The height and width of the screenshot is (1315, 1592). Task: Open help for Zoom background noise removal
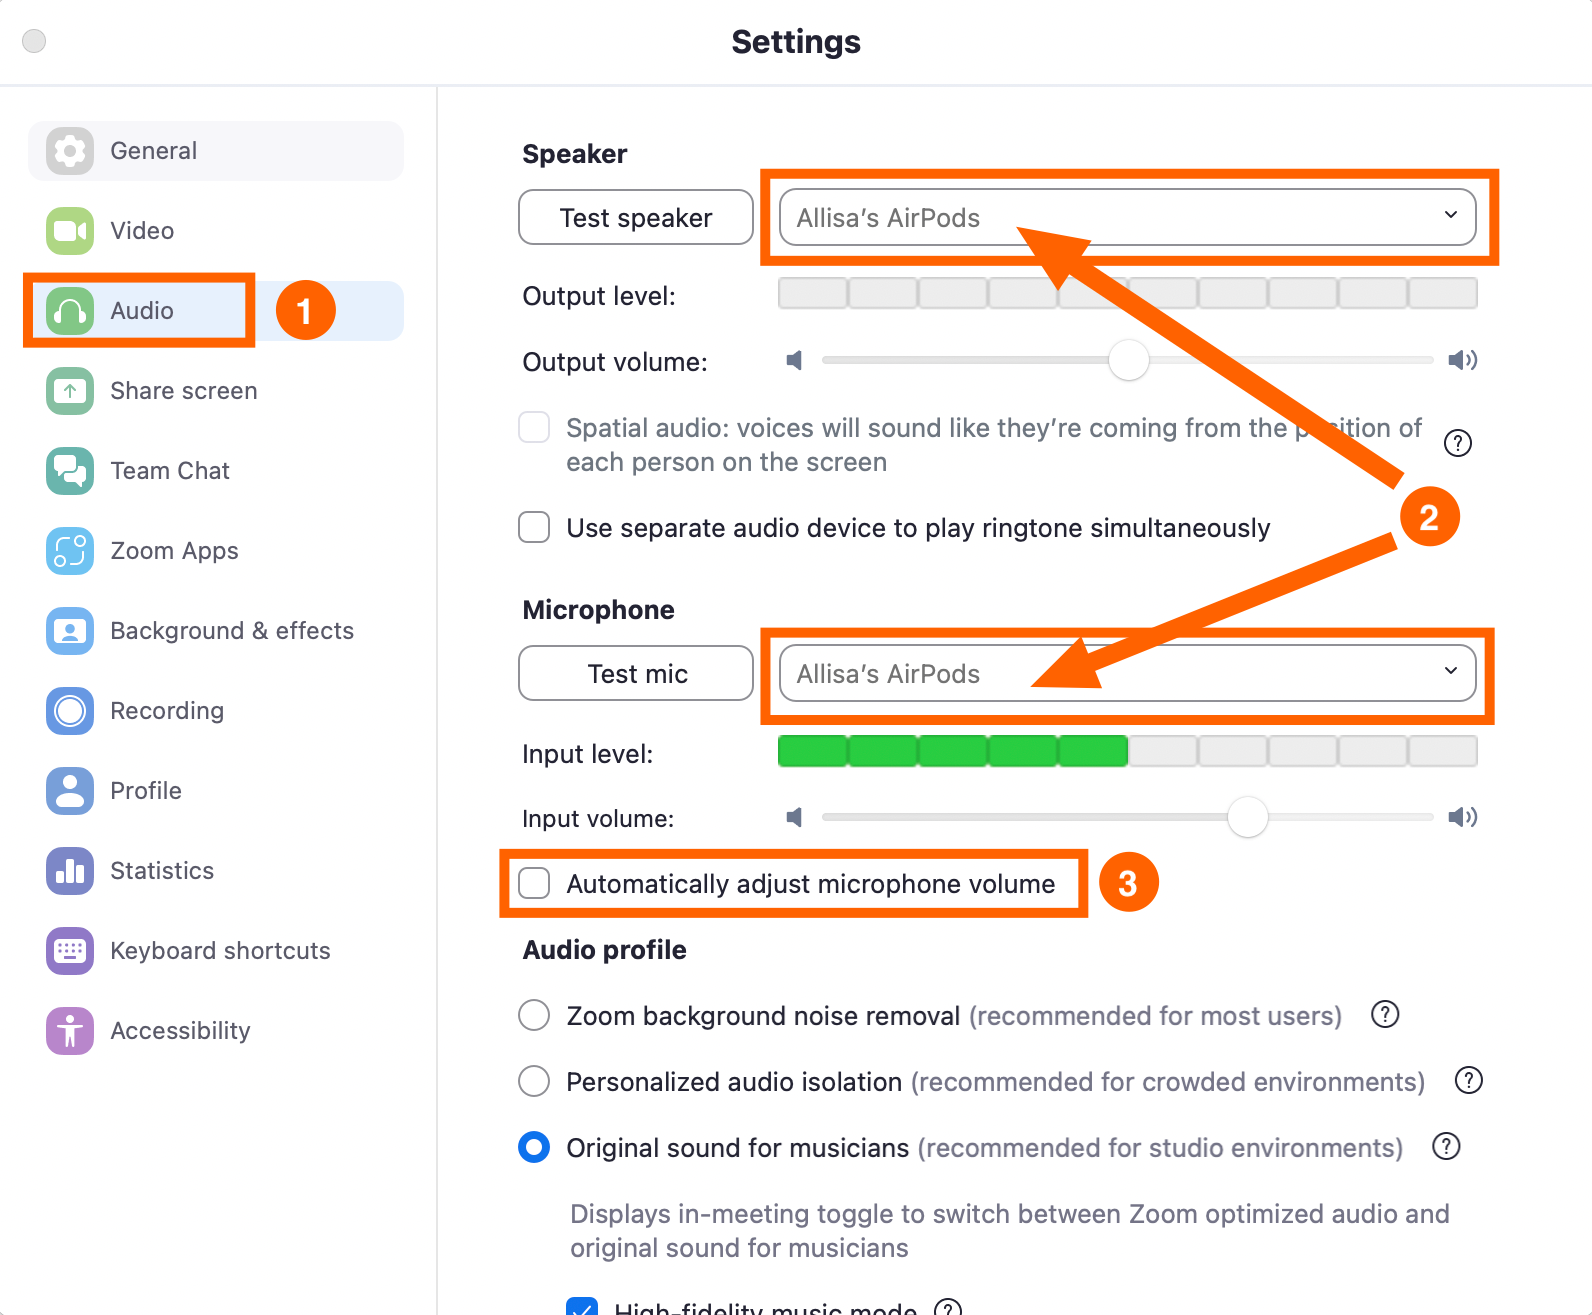(x=1385, y=1015)
